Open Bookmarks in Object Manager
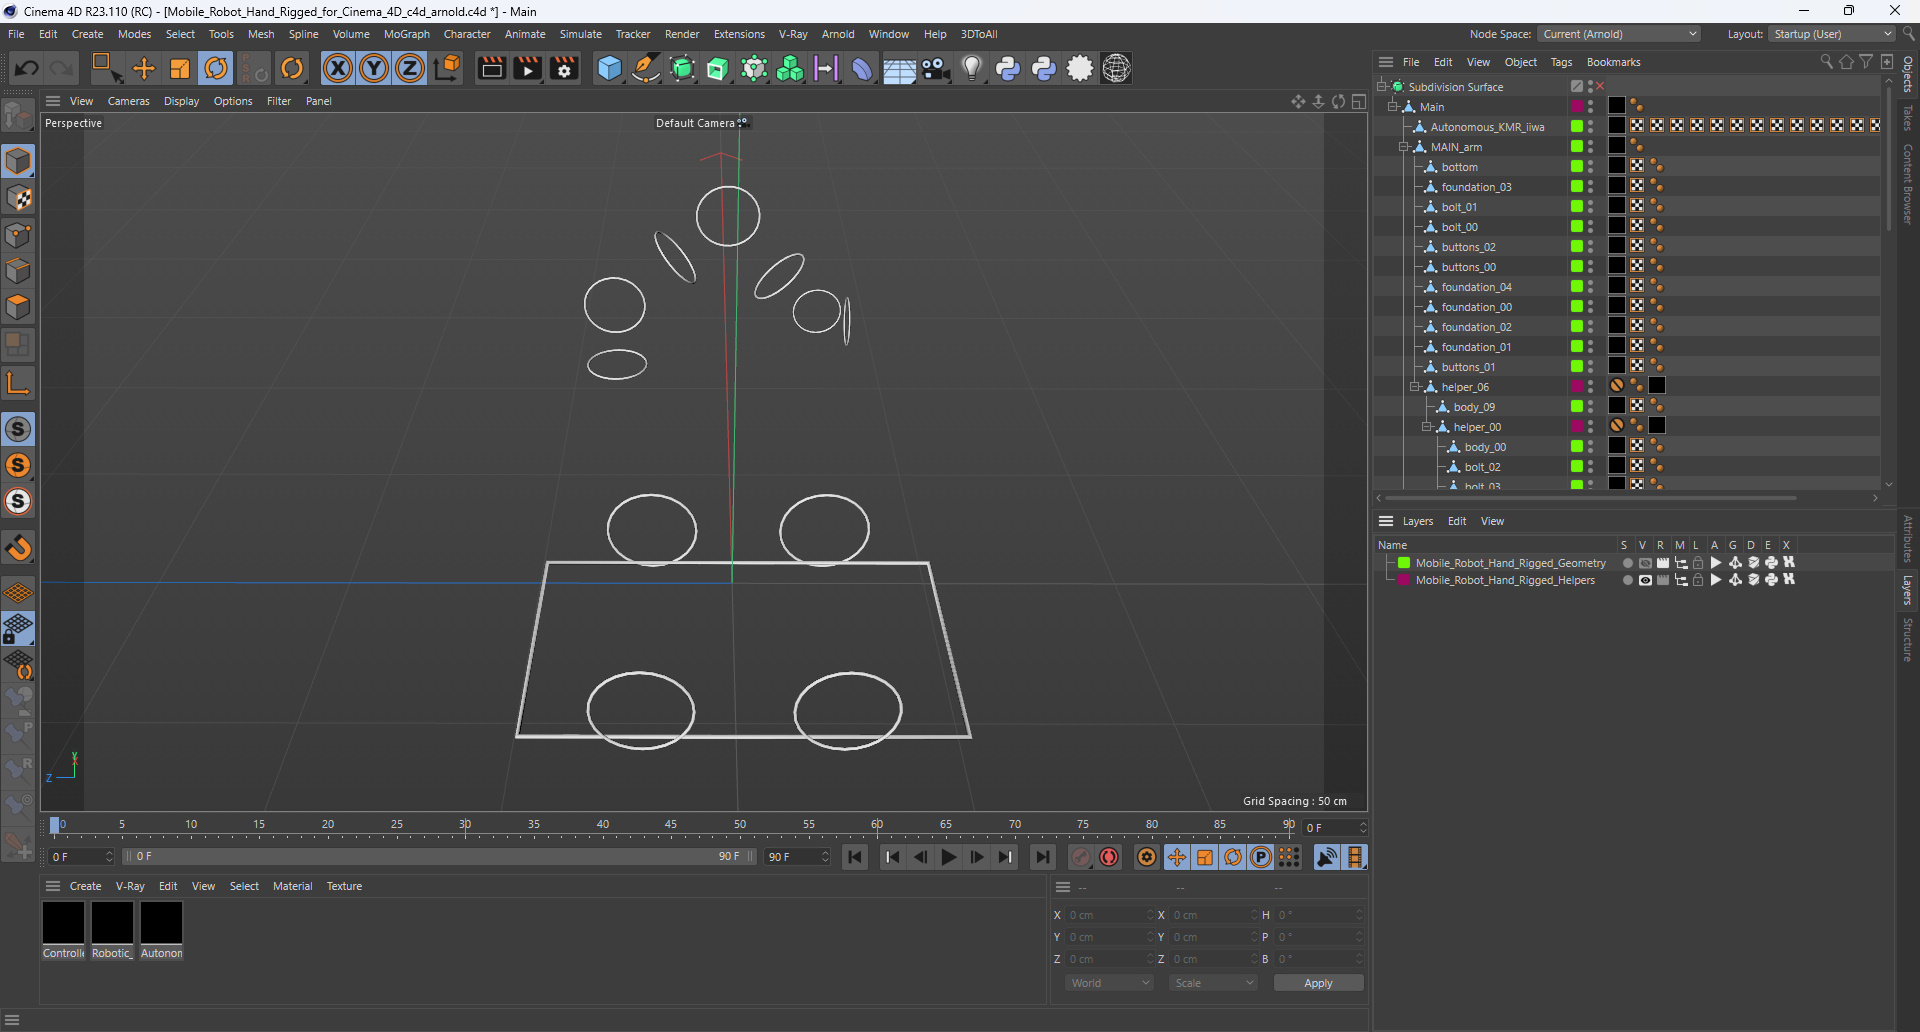This screenshot has height=1032, width=1920. (x=1613, y=62)
